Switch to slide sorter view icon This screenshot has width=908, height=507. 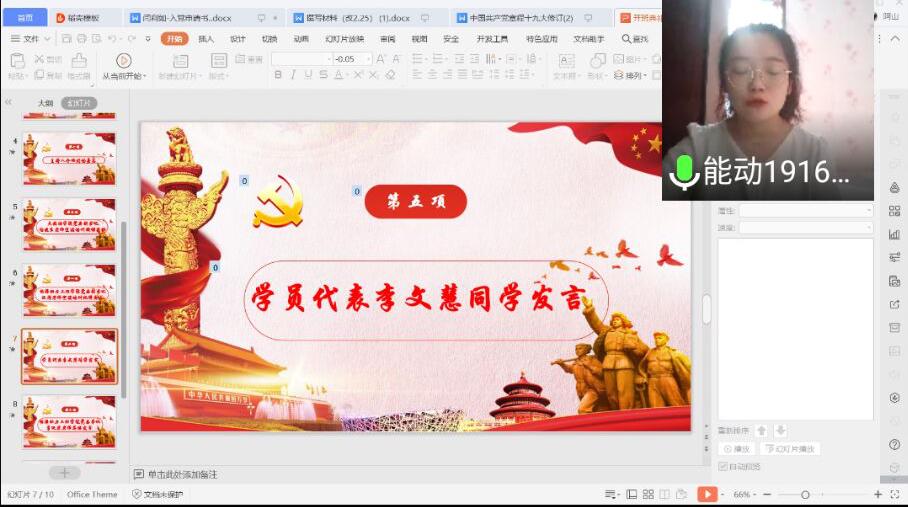click(x=649, y=494)
